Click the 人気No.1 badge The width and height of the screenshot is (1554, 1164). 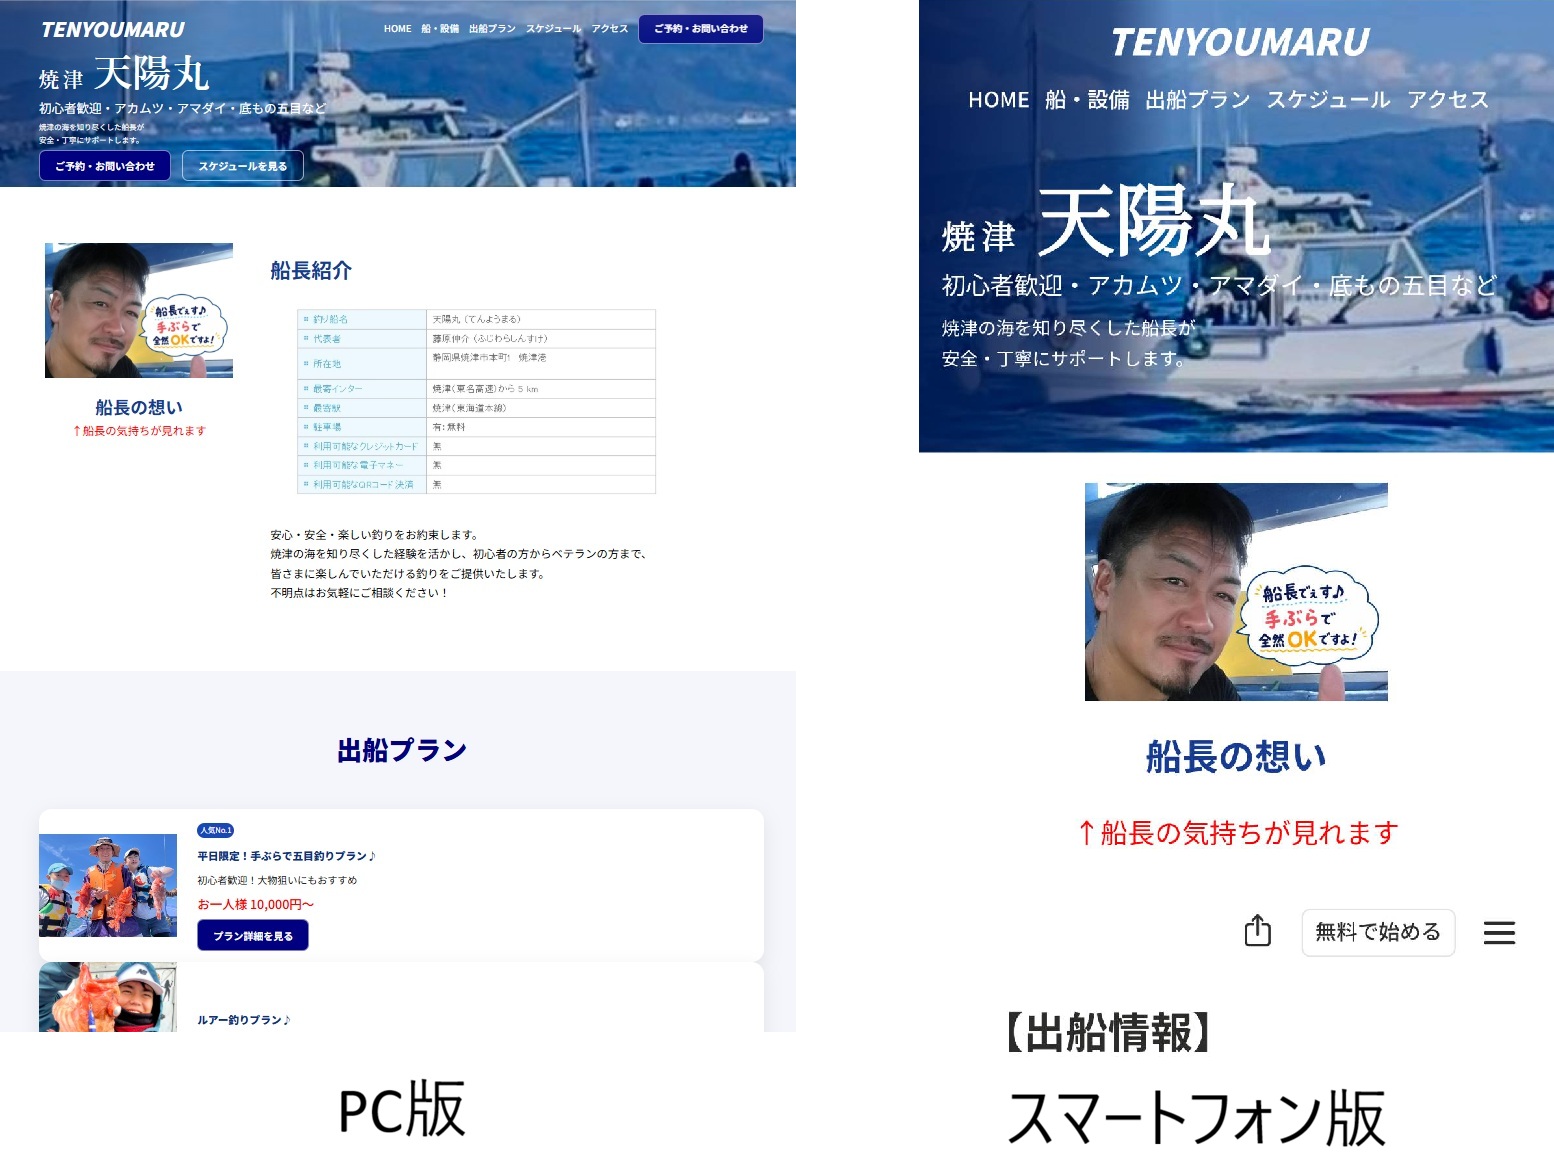click(x=215, y=830)
